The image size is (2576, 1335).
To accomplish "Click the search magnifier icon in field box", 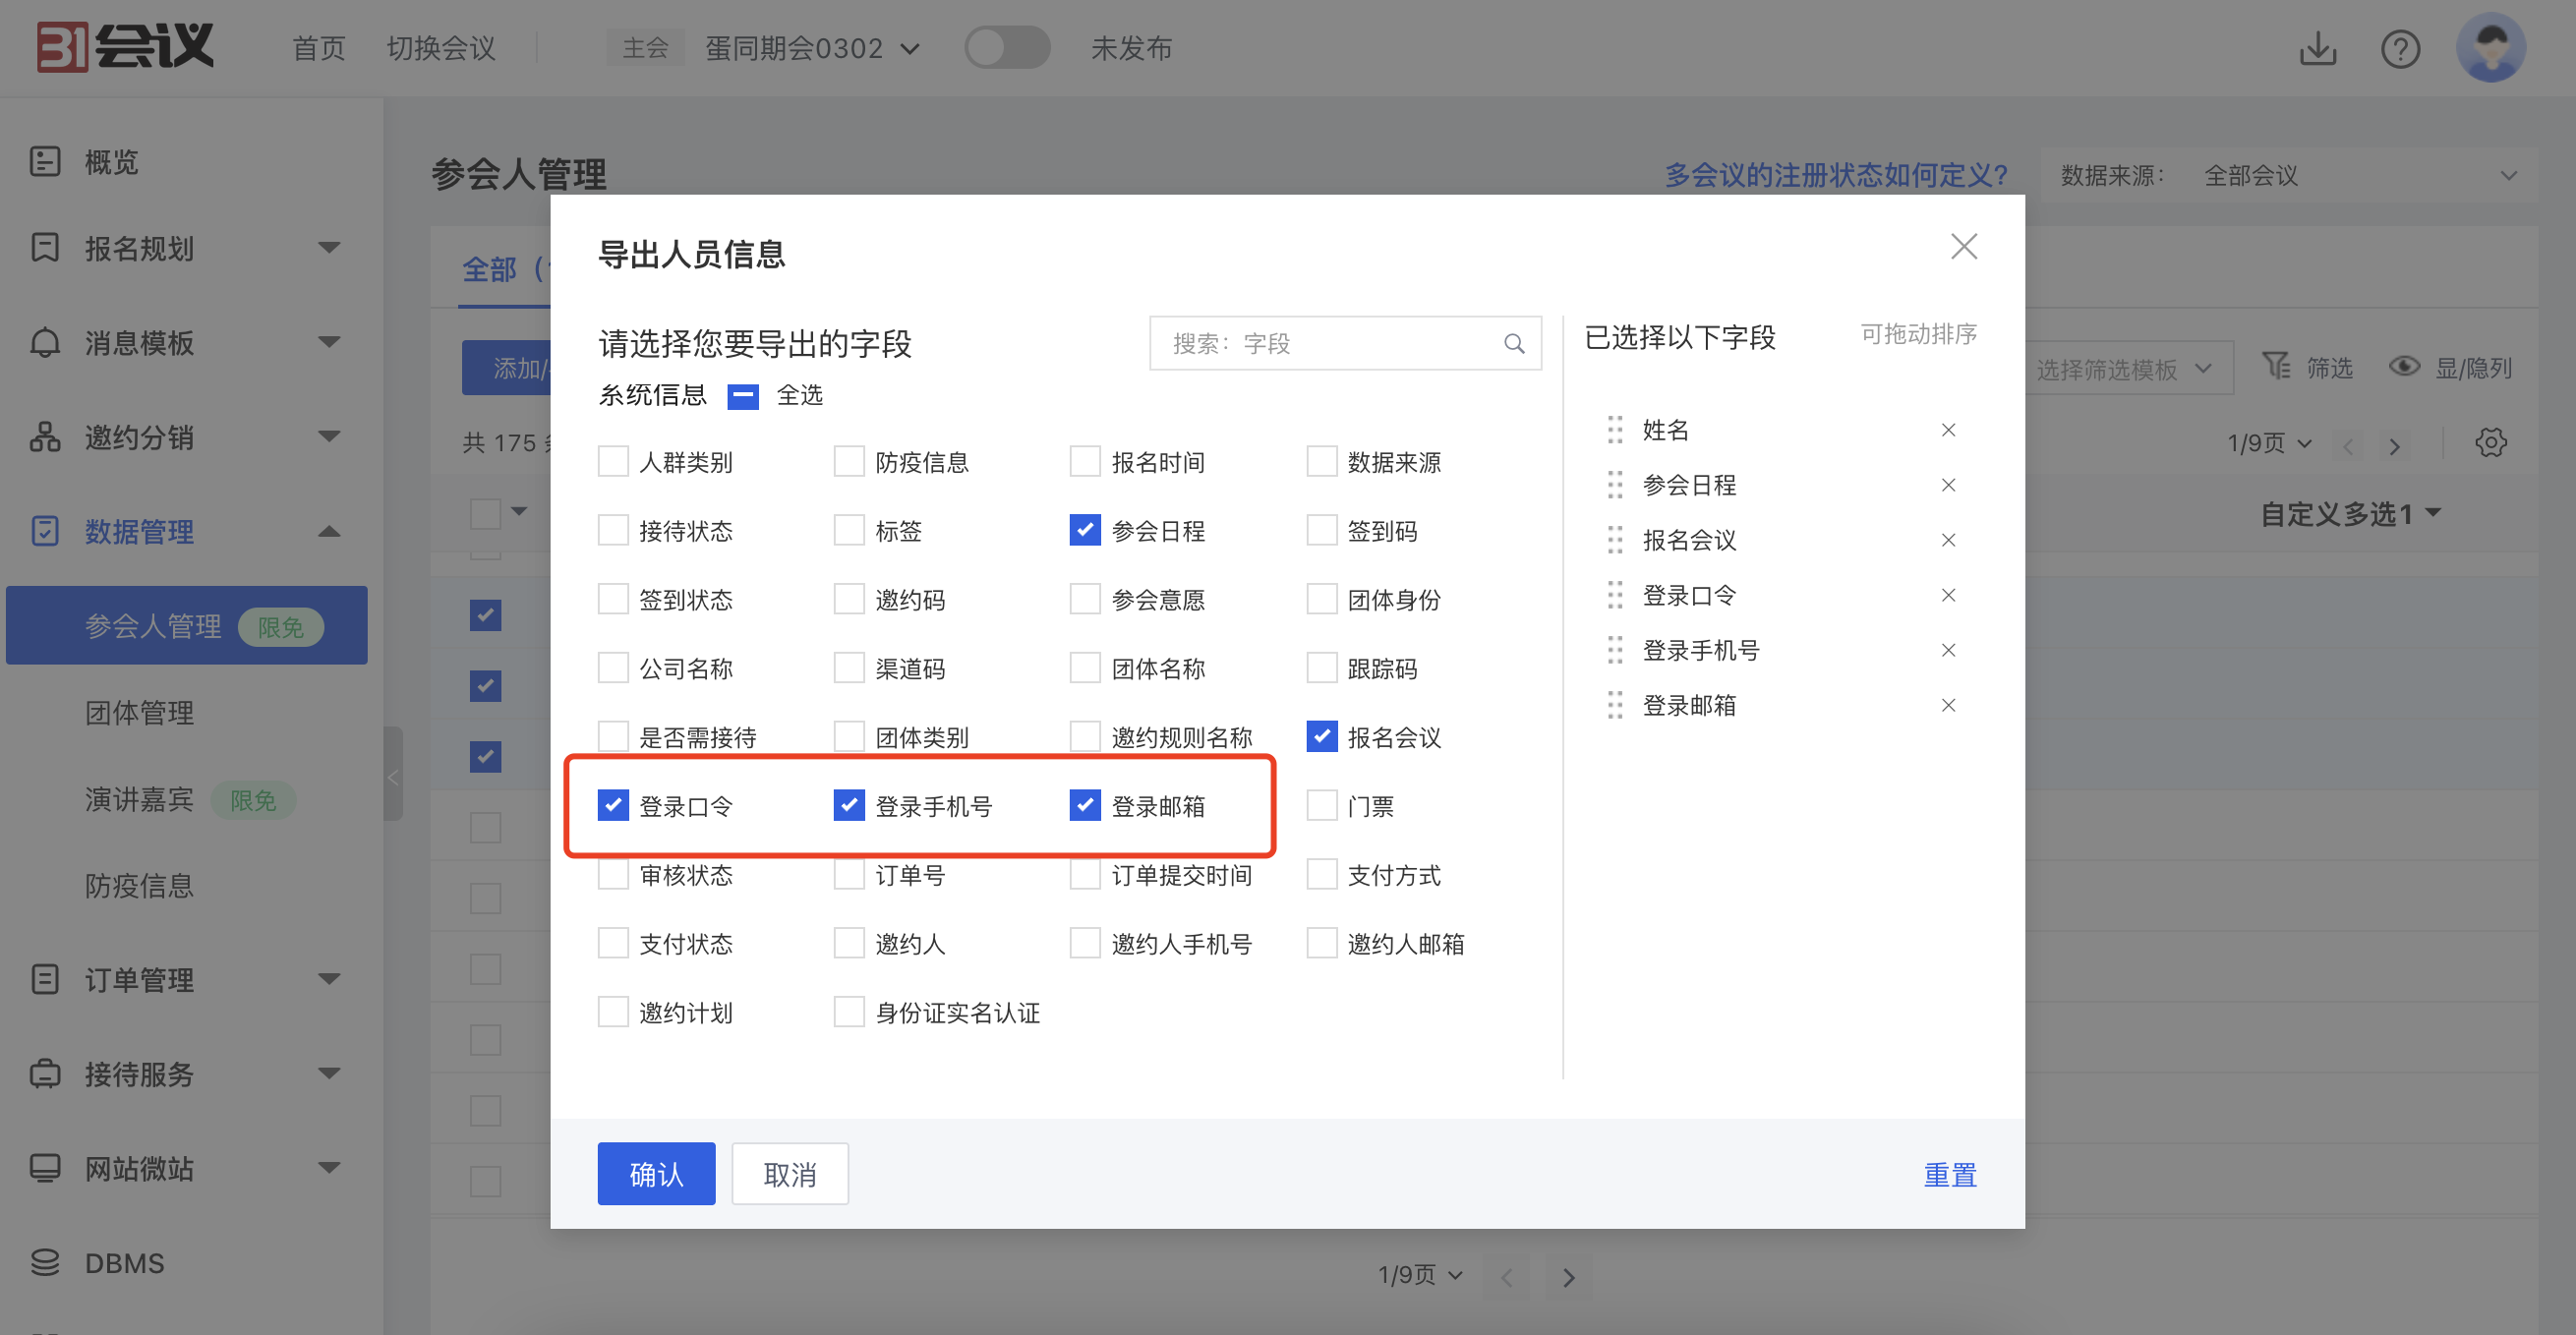I will coord(1514,344).
